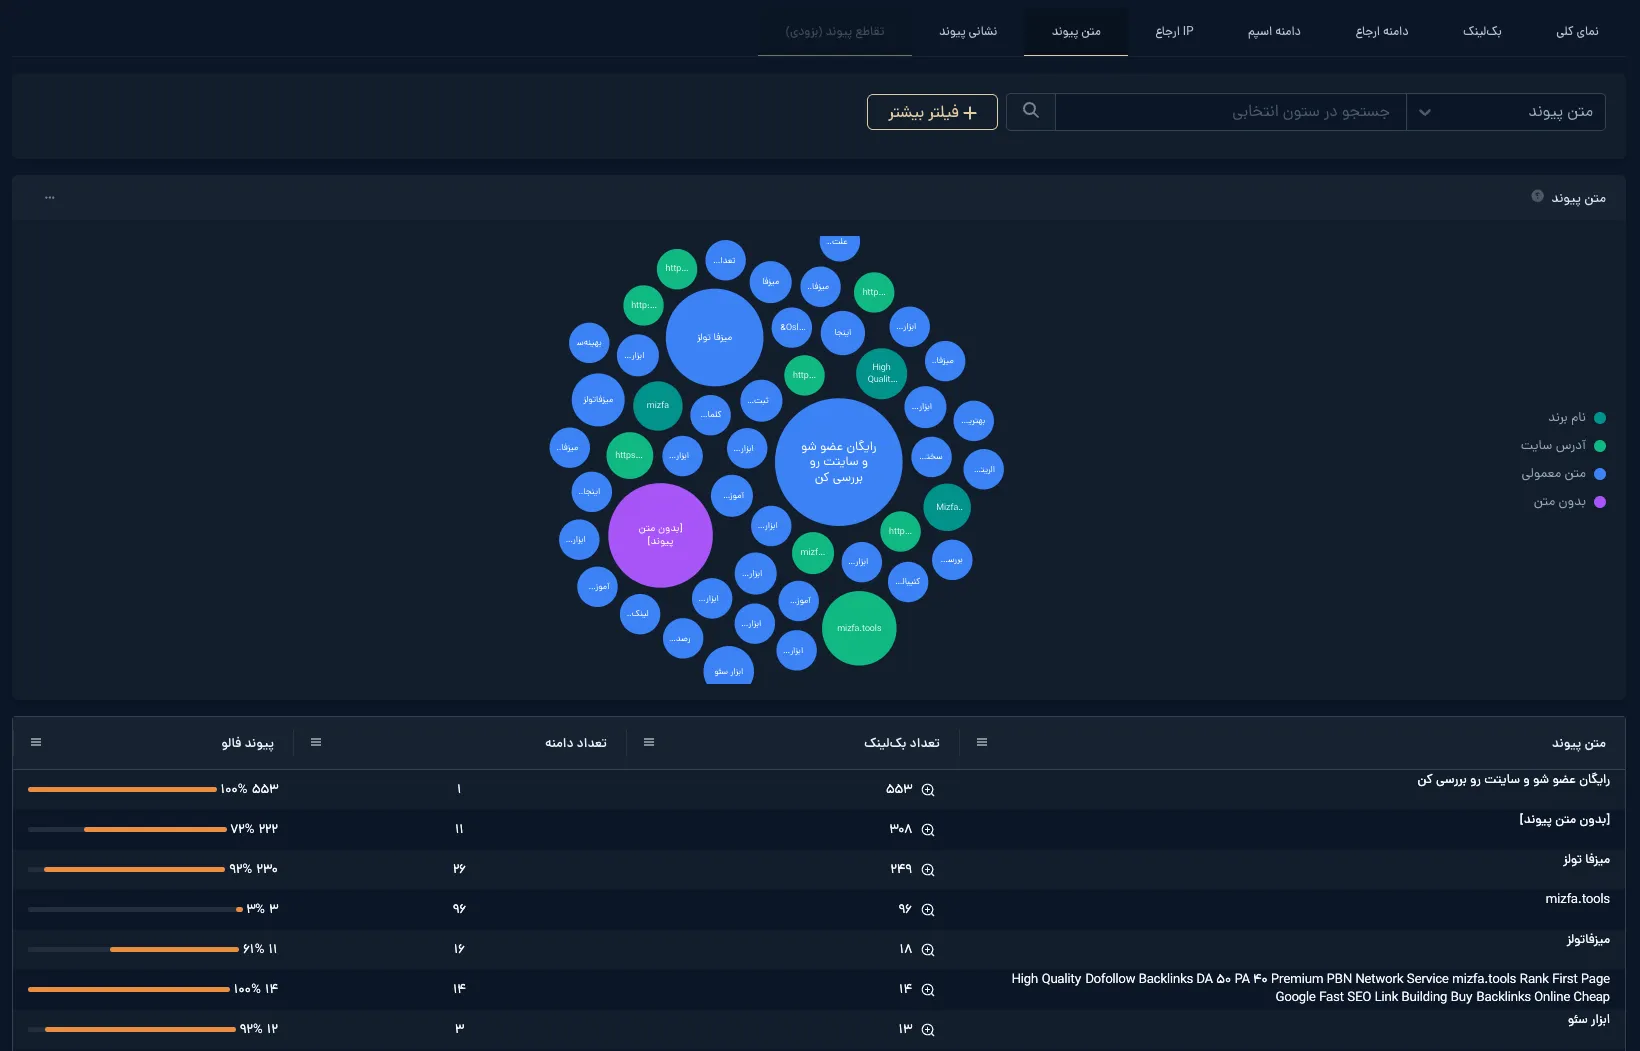Viewport: 1640px width, 1051px height.
Task: Click zoom icon next to backlink count ۳۰۸
Action: [928, 830]
